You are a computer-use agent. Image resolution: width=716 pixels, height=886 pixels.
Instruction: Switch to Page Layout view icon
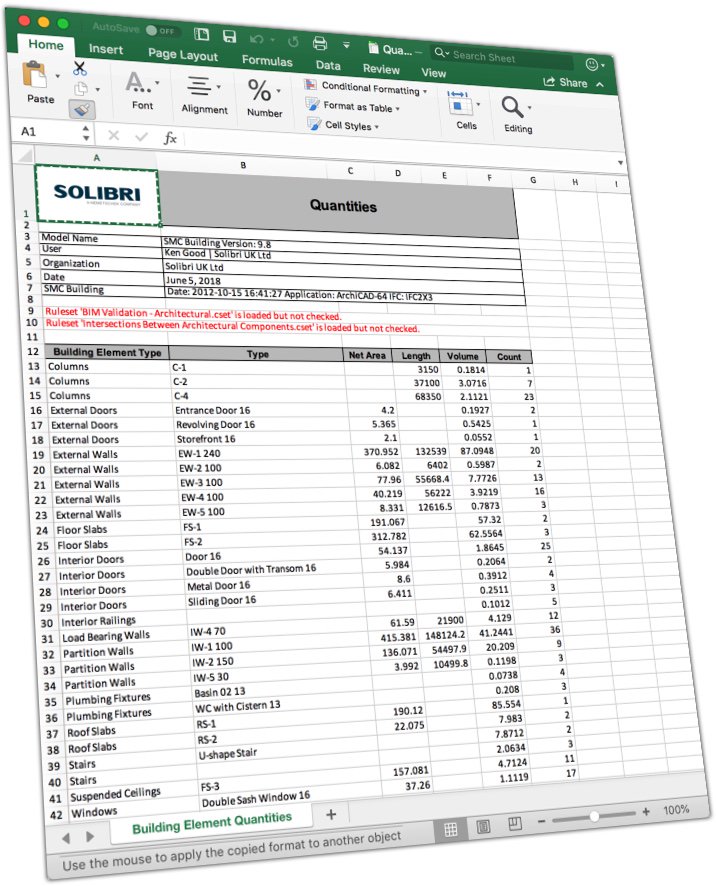pos(483,827)
